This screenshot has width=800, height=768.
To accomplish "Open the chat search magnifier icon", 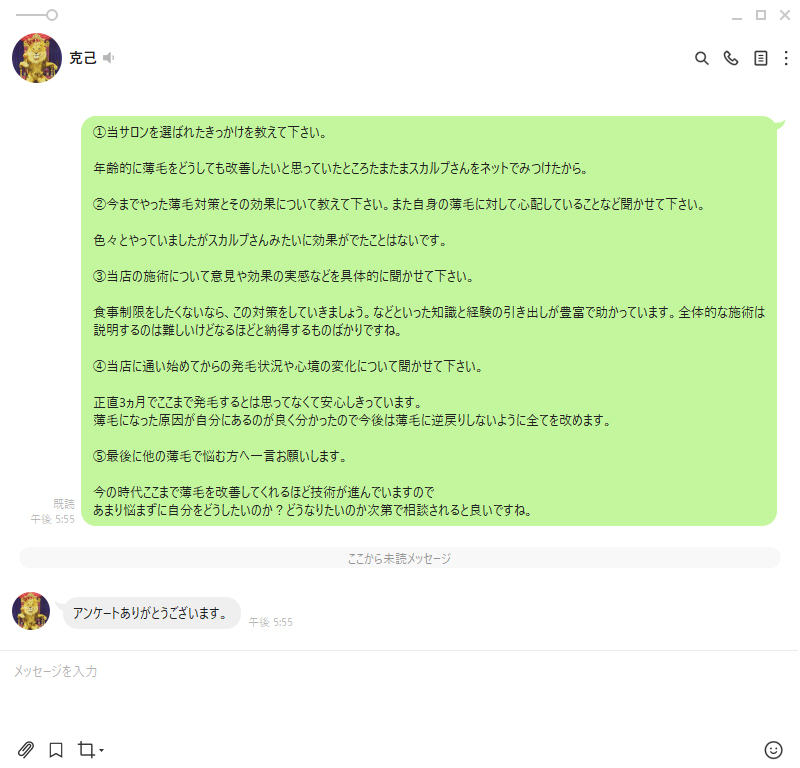I will point(702,58).
